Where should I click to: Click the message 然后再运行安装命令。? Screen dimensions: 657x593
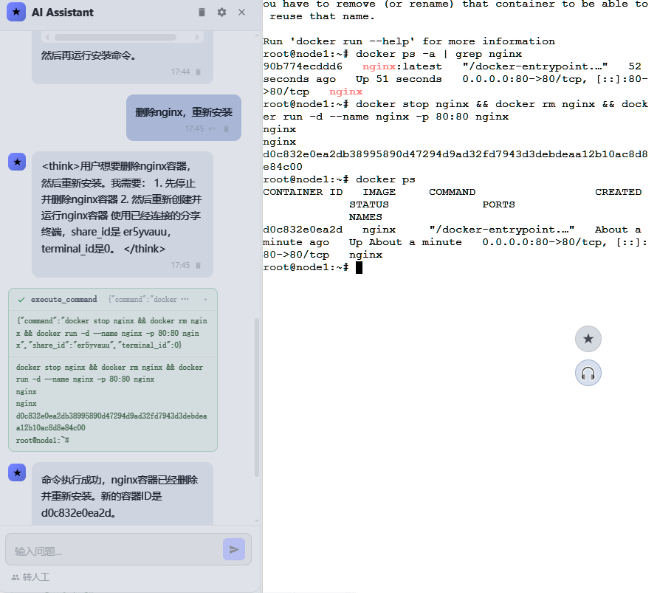[x=88, y=55]
